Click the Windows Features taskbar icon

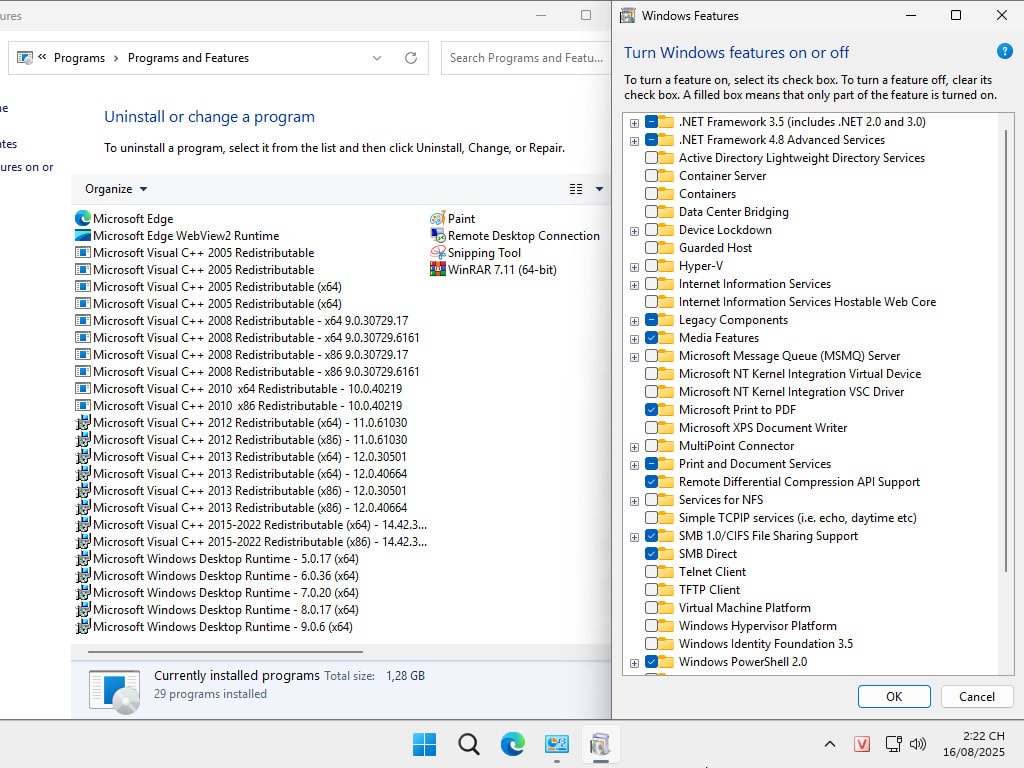tap(600, 744)
